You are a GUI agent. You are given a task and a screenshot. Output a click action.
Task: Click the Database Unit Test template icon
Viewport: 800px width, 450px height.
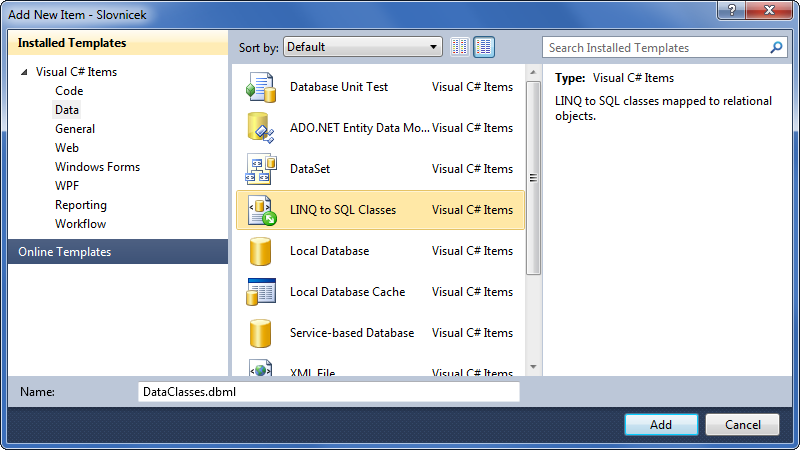261,87
